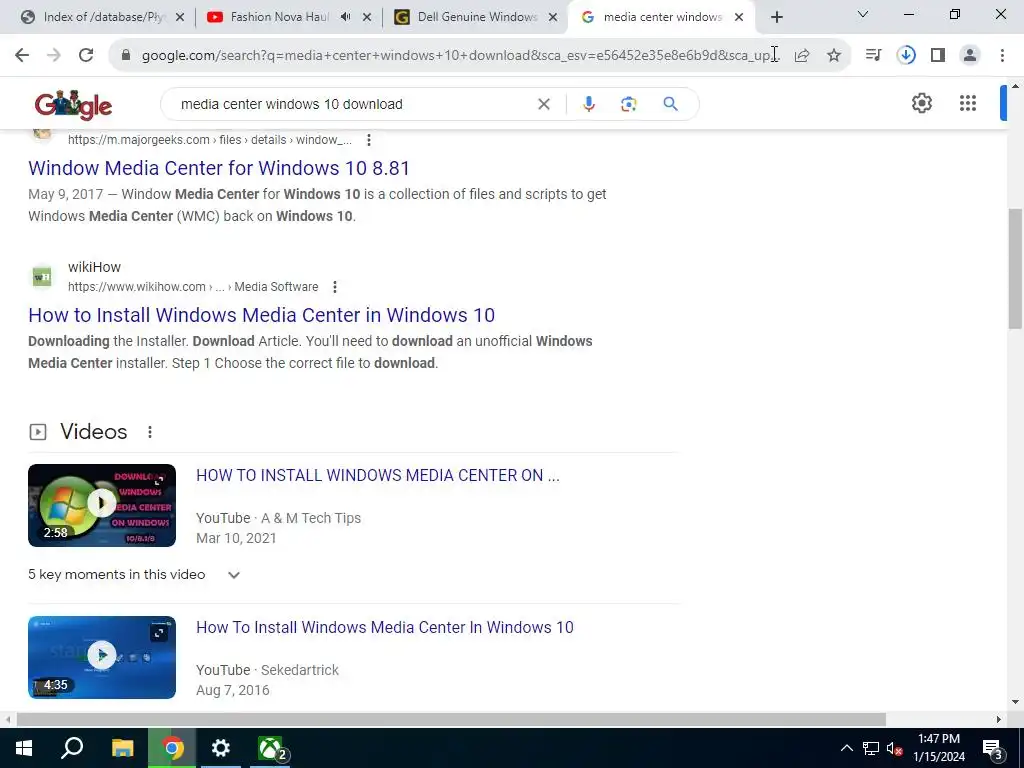Viewport: 1024px width, 768px height.
Task: Open the notification center icon
Action: 992,748
